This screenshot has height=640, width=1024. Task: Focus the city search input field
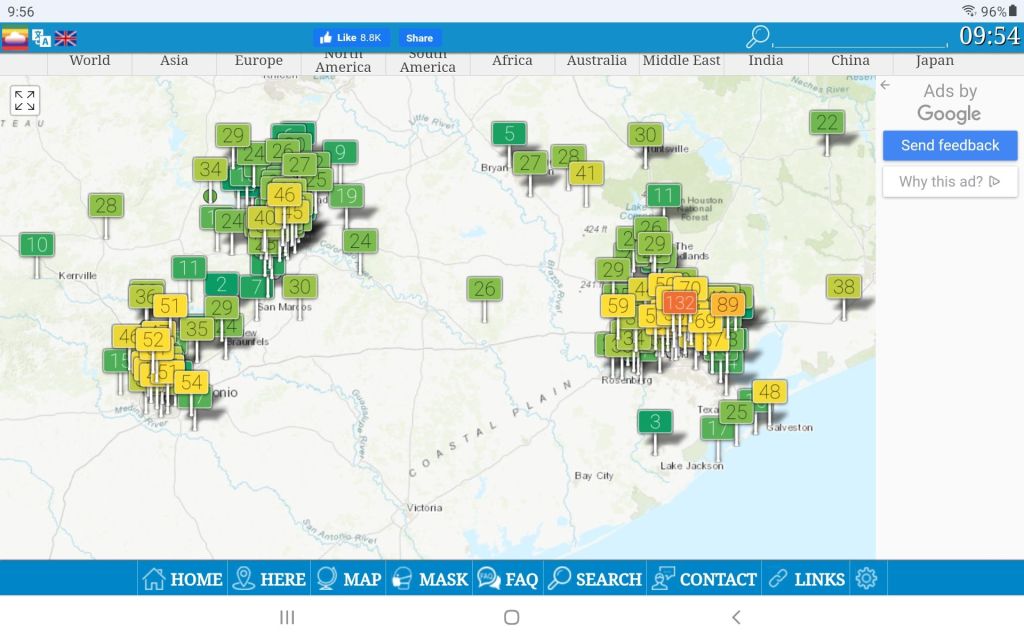click(860, 38)
